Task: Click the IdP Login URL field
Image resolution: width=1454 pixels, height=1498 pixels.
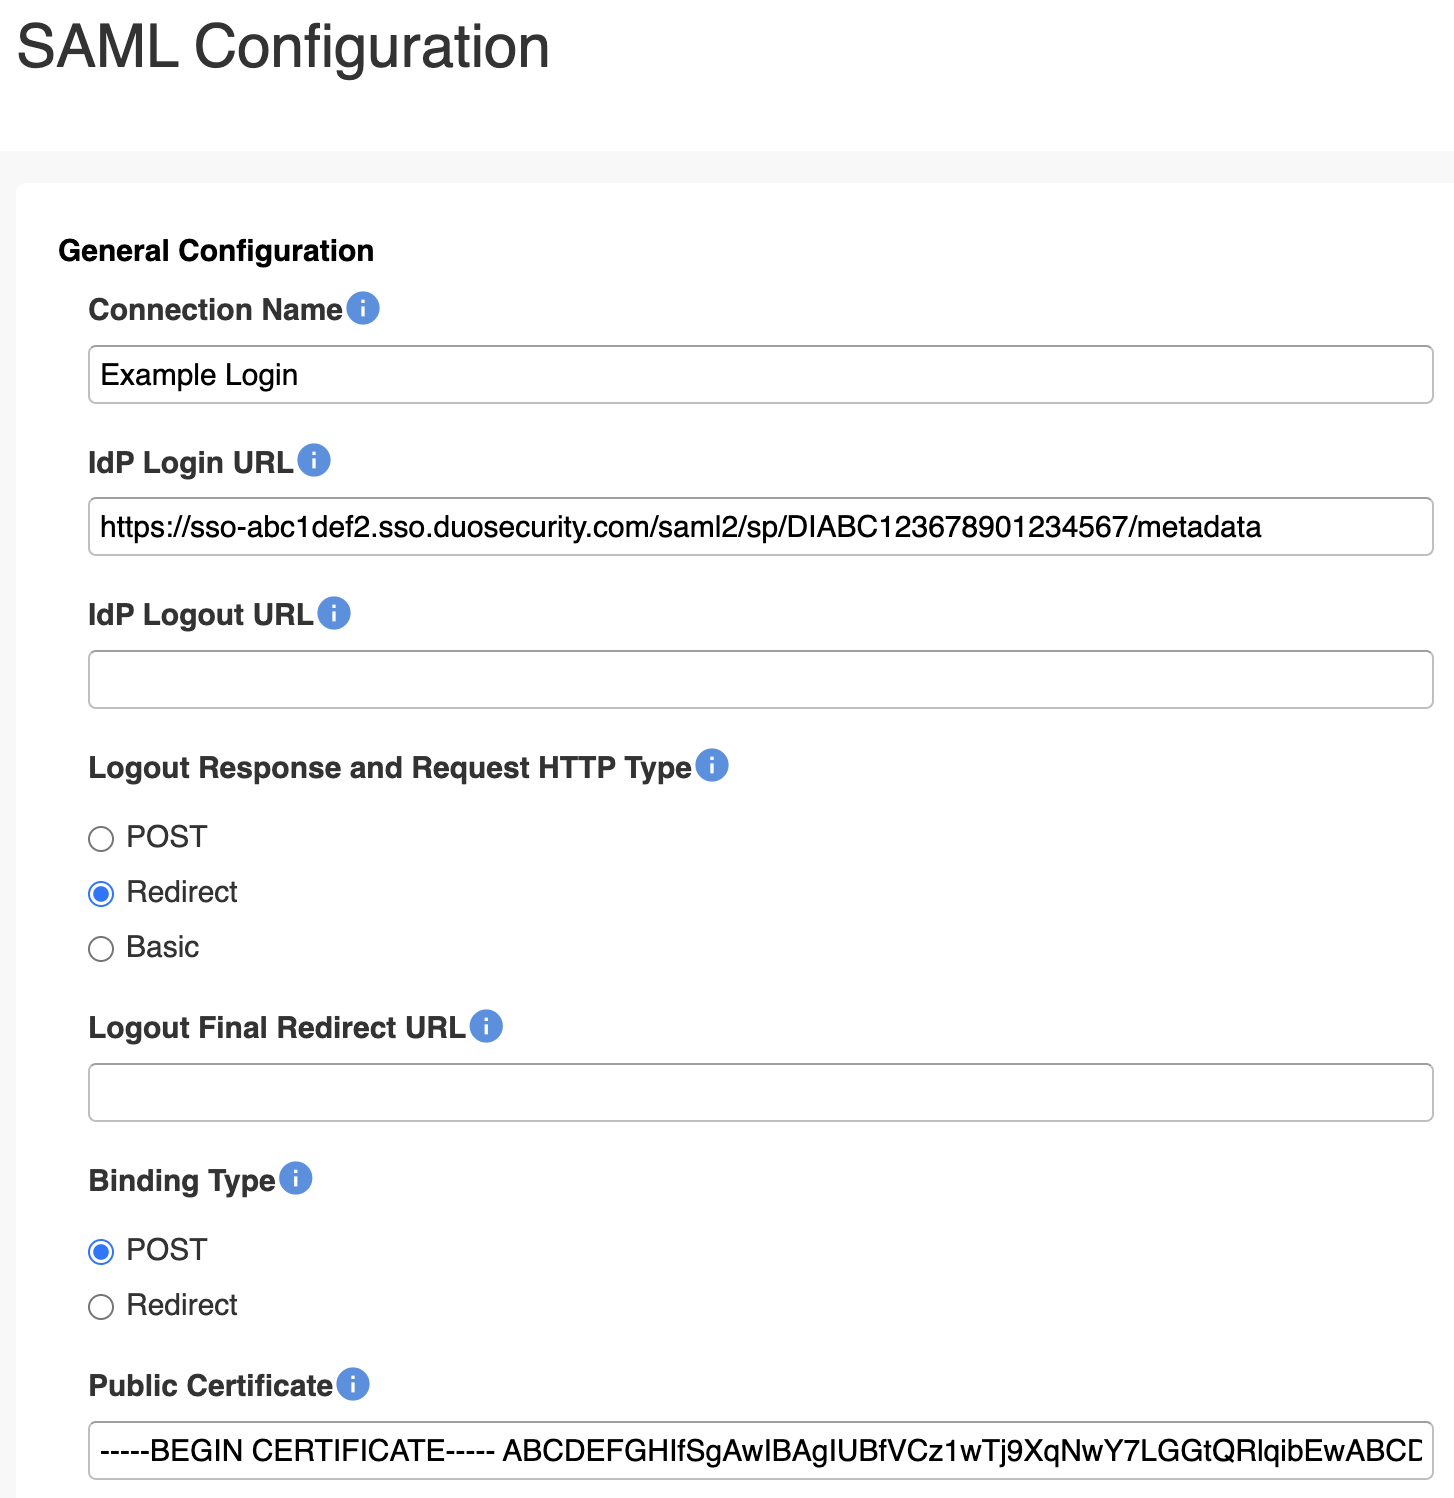Action: click(x=760, y=527)
